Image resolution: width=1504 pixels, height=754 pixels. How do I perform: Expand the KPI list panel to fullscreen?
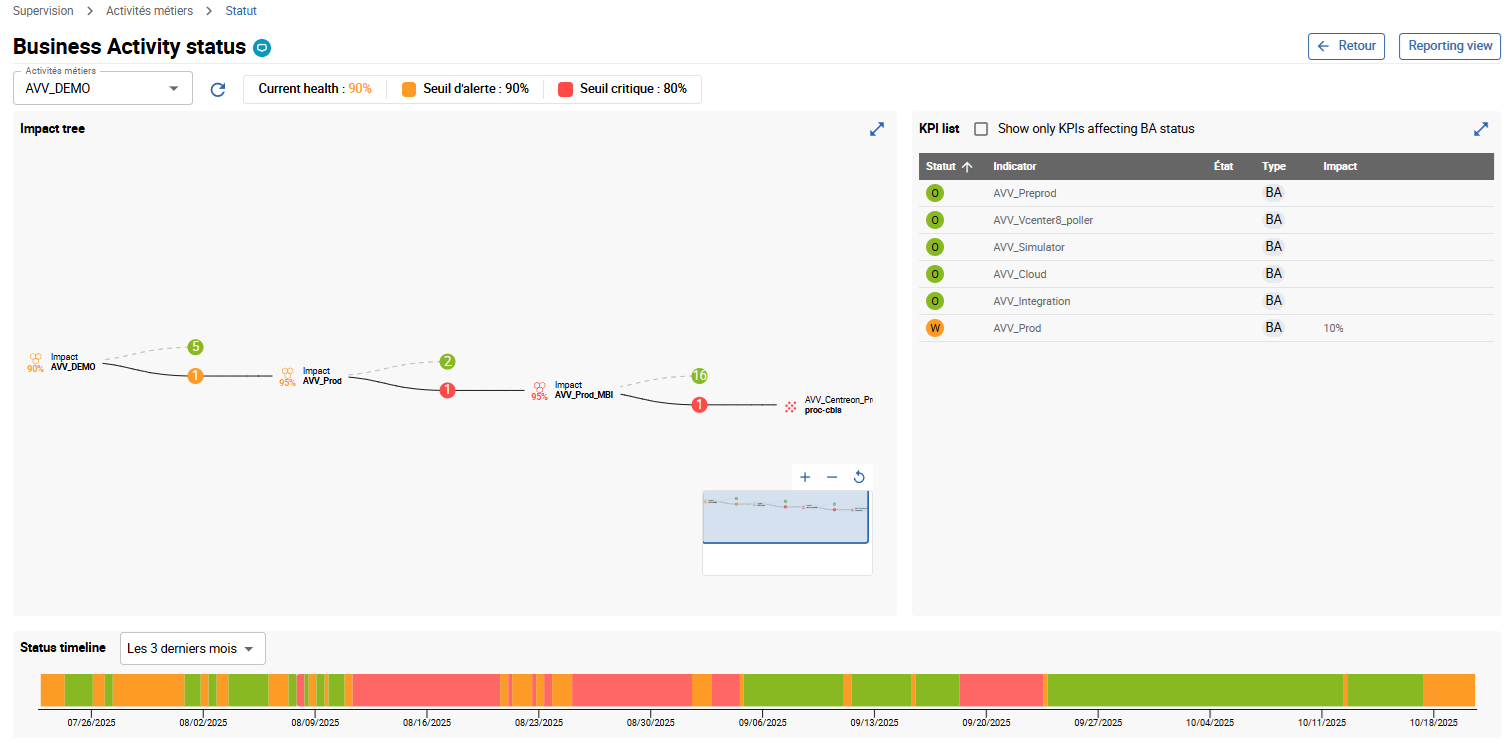point(1481,129)
